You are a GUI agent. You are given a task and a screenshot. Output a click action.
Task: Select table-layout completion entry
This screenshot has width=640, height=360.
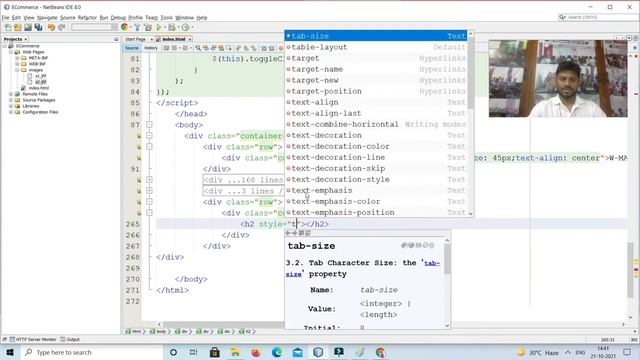click(x=376, y=47)
